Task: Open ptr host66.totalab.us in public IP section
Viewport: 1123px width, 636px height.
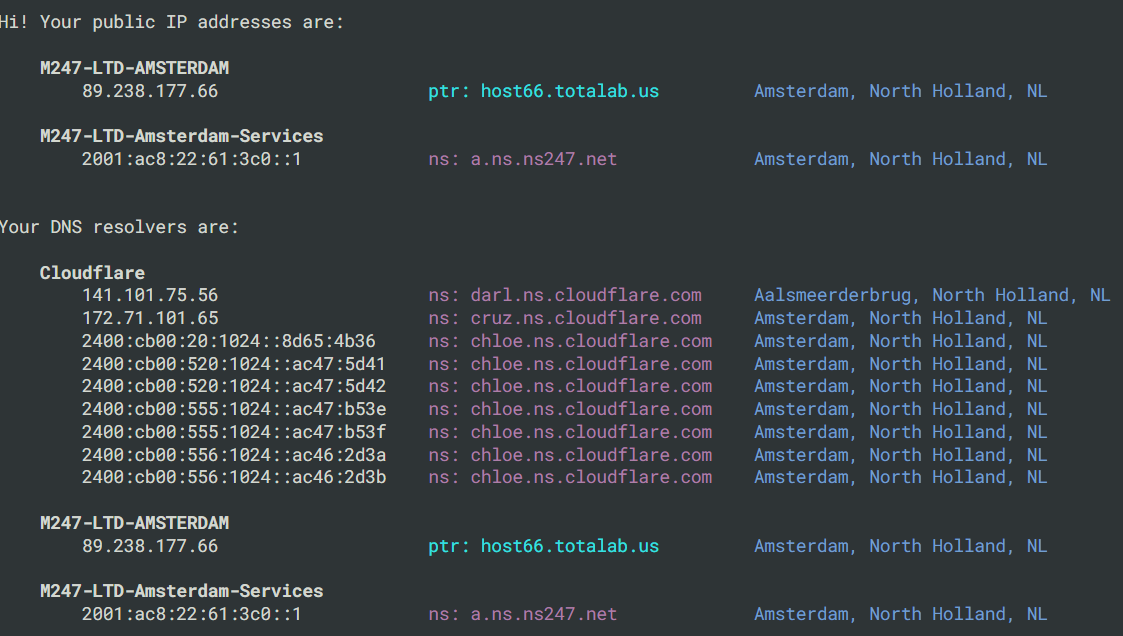Action: point(544,91)
